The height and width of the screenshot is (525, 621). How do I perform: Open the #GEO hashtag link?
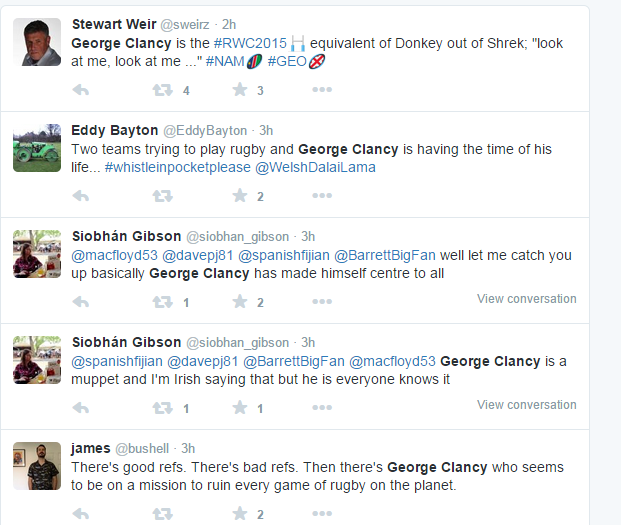[x=287, y=62]
